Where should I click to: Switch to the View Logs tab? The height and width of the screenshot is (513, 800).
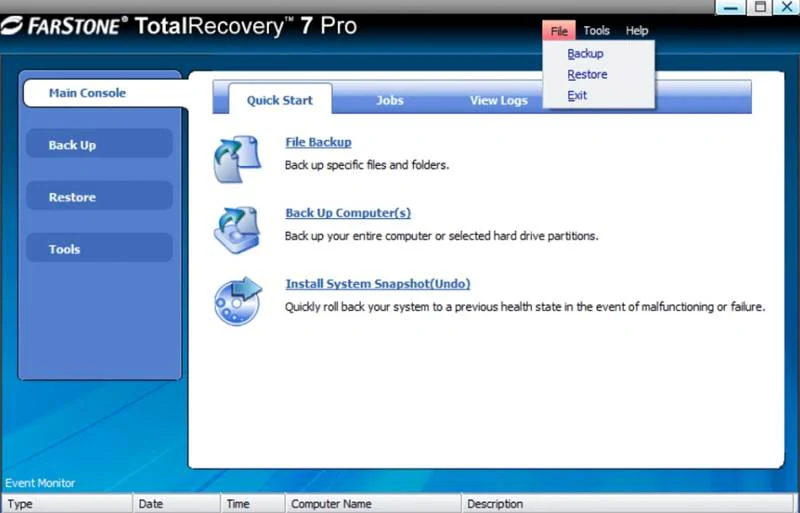[498, 100]
